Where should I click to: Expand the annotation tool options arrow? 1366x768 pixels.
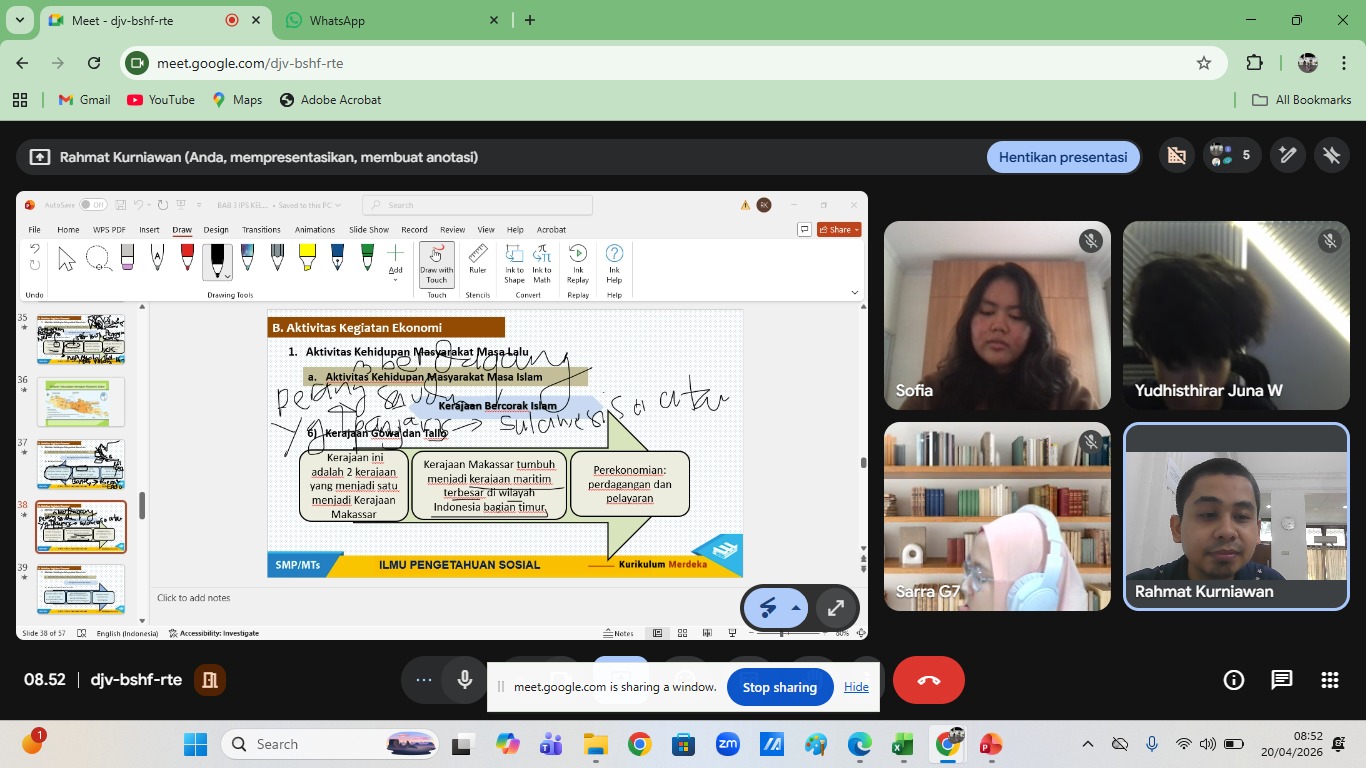(796, 607)
